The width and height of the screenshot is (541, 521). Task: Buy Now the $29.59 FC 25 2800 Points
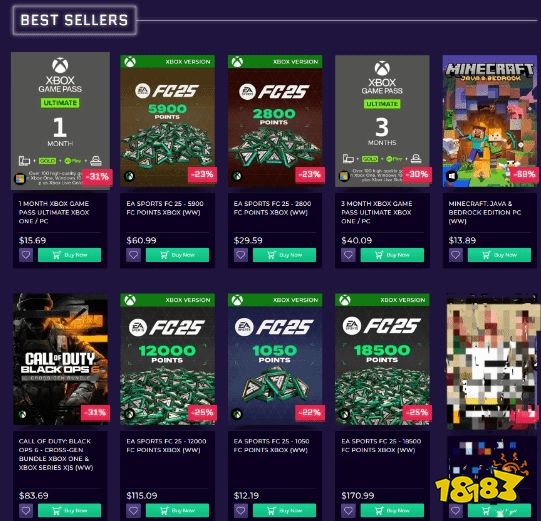point(285,255)
